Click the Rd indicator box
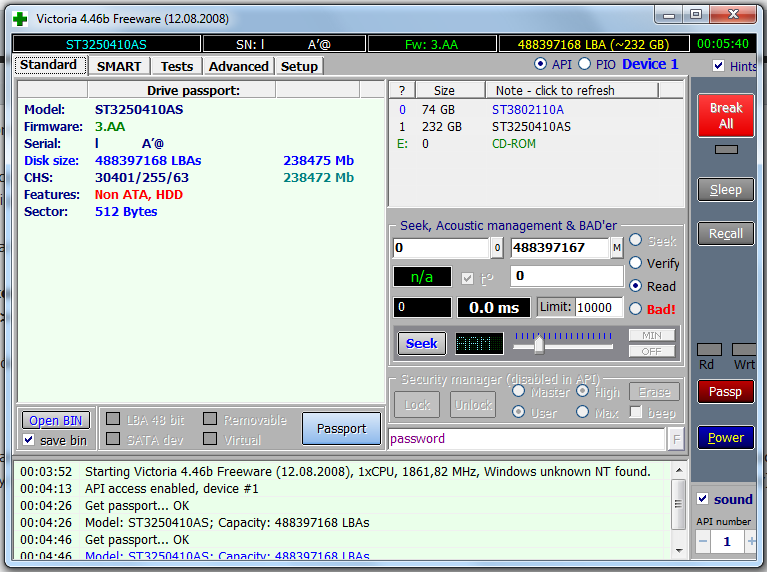Screen dimensions: 768x574 [709, 350]
